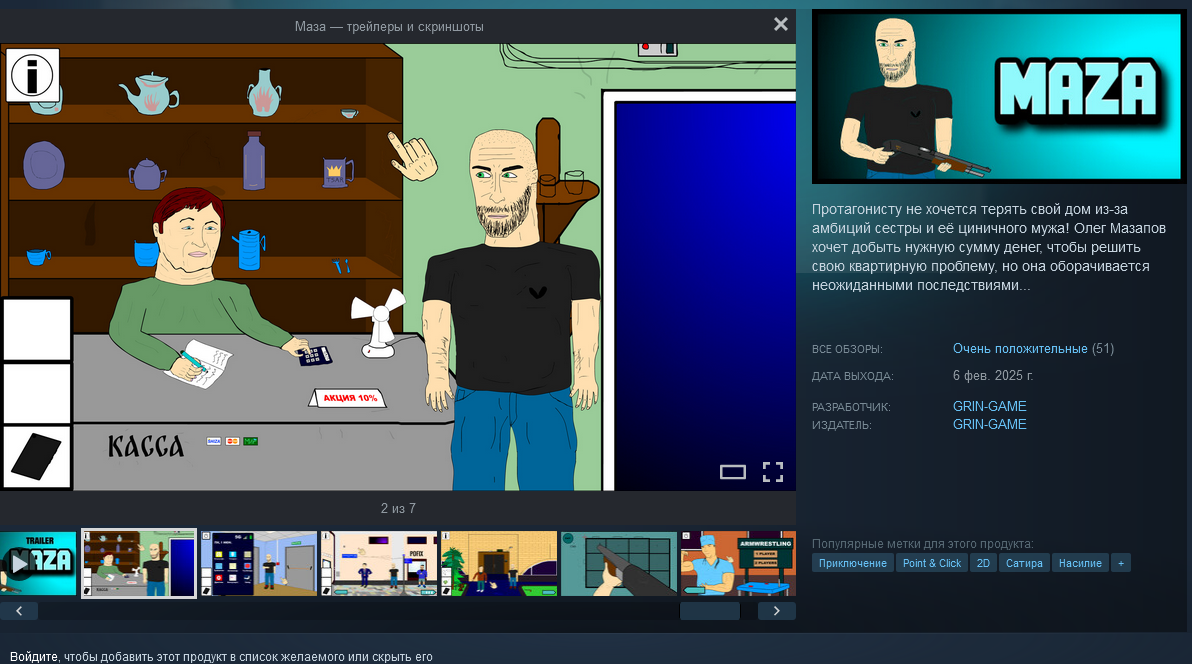Click the white desk fan in screenshot
Image resolution: width=1192 pixels, height=664 pixels.
point(379,323)
